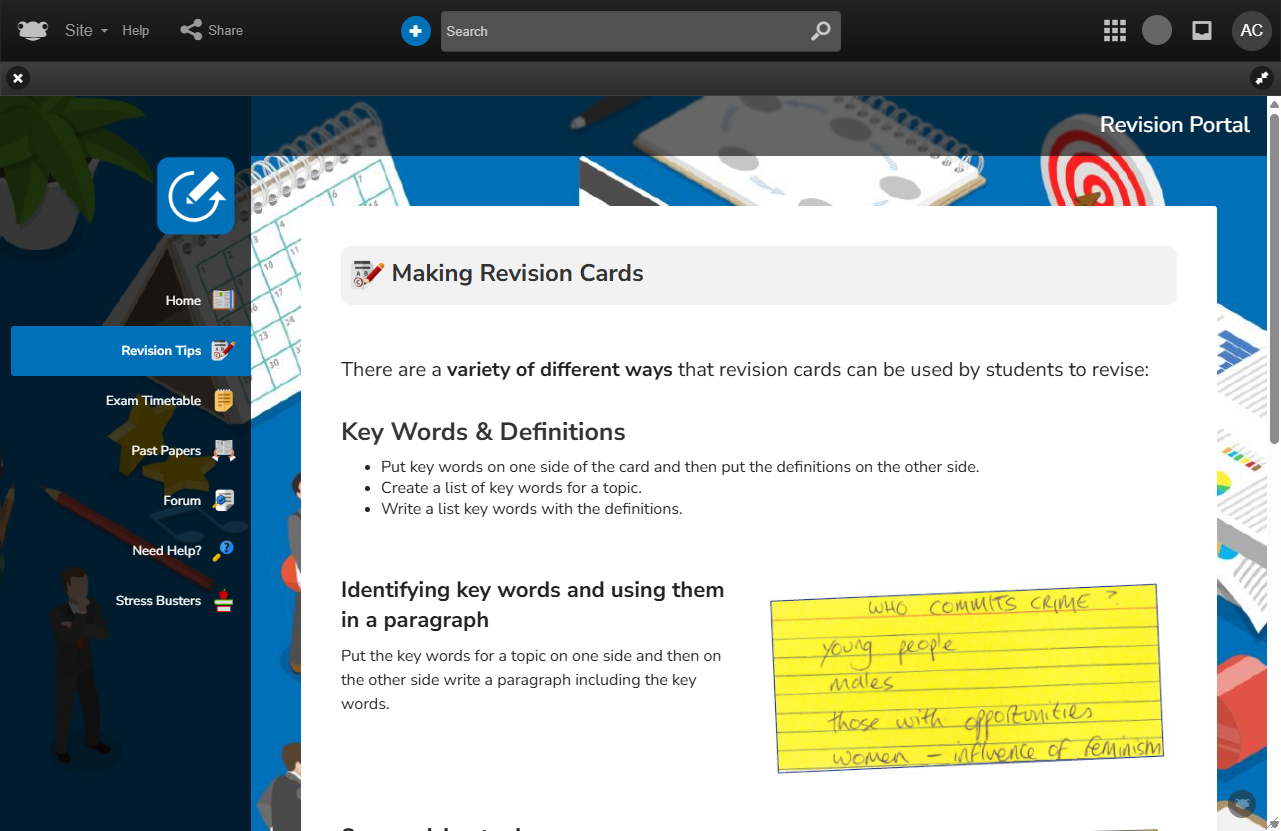1281x831 pixels.
Task: Go to the Home page
Action: [184, 300]
